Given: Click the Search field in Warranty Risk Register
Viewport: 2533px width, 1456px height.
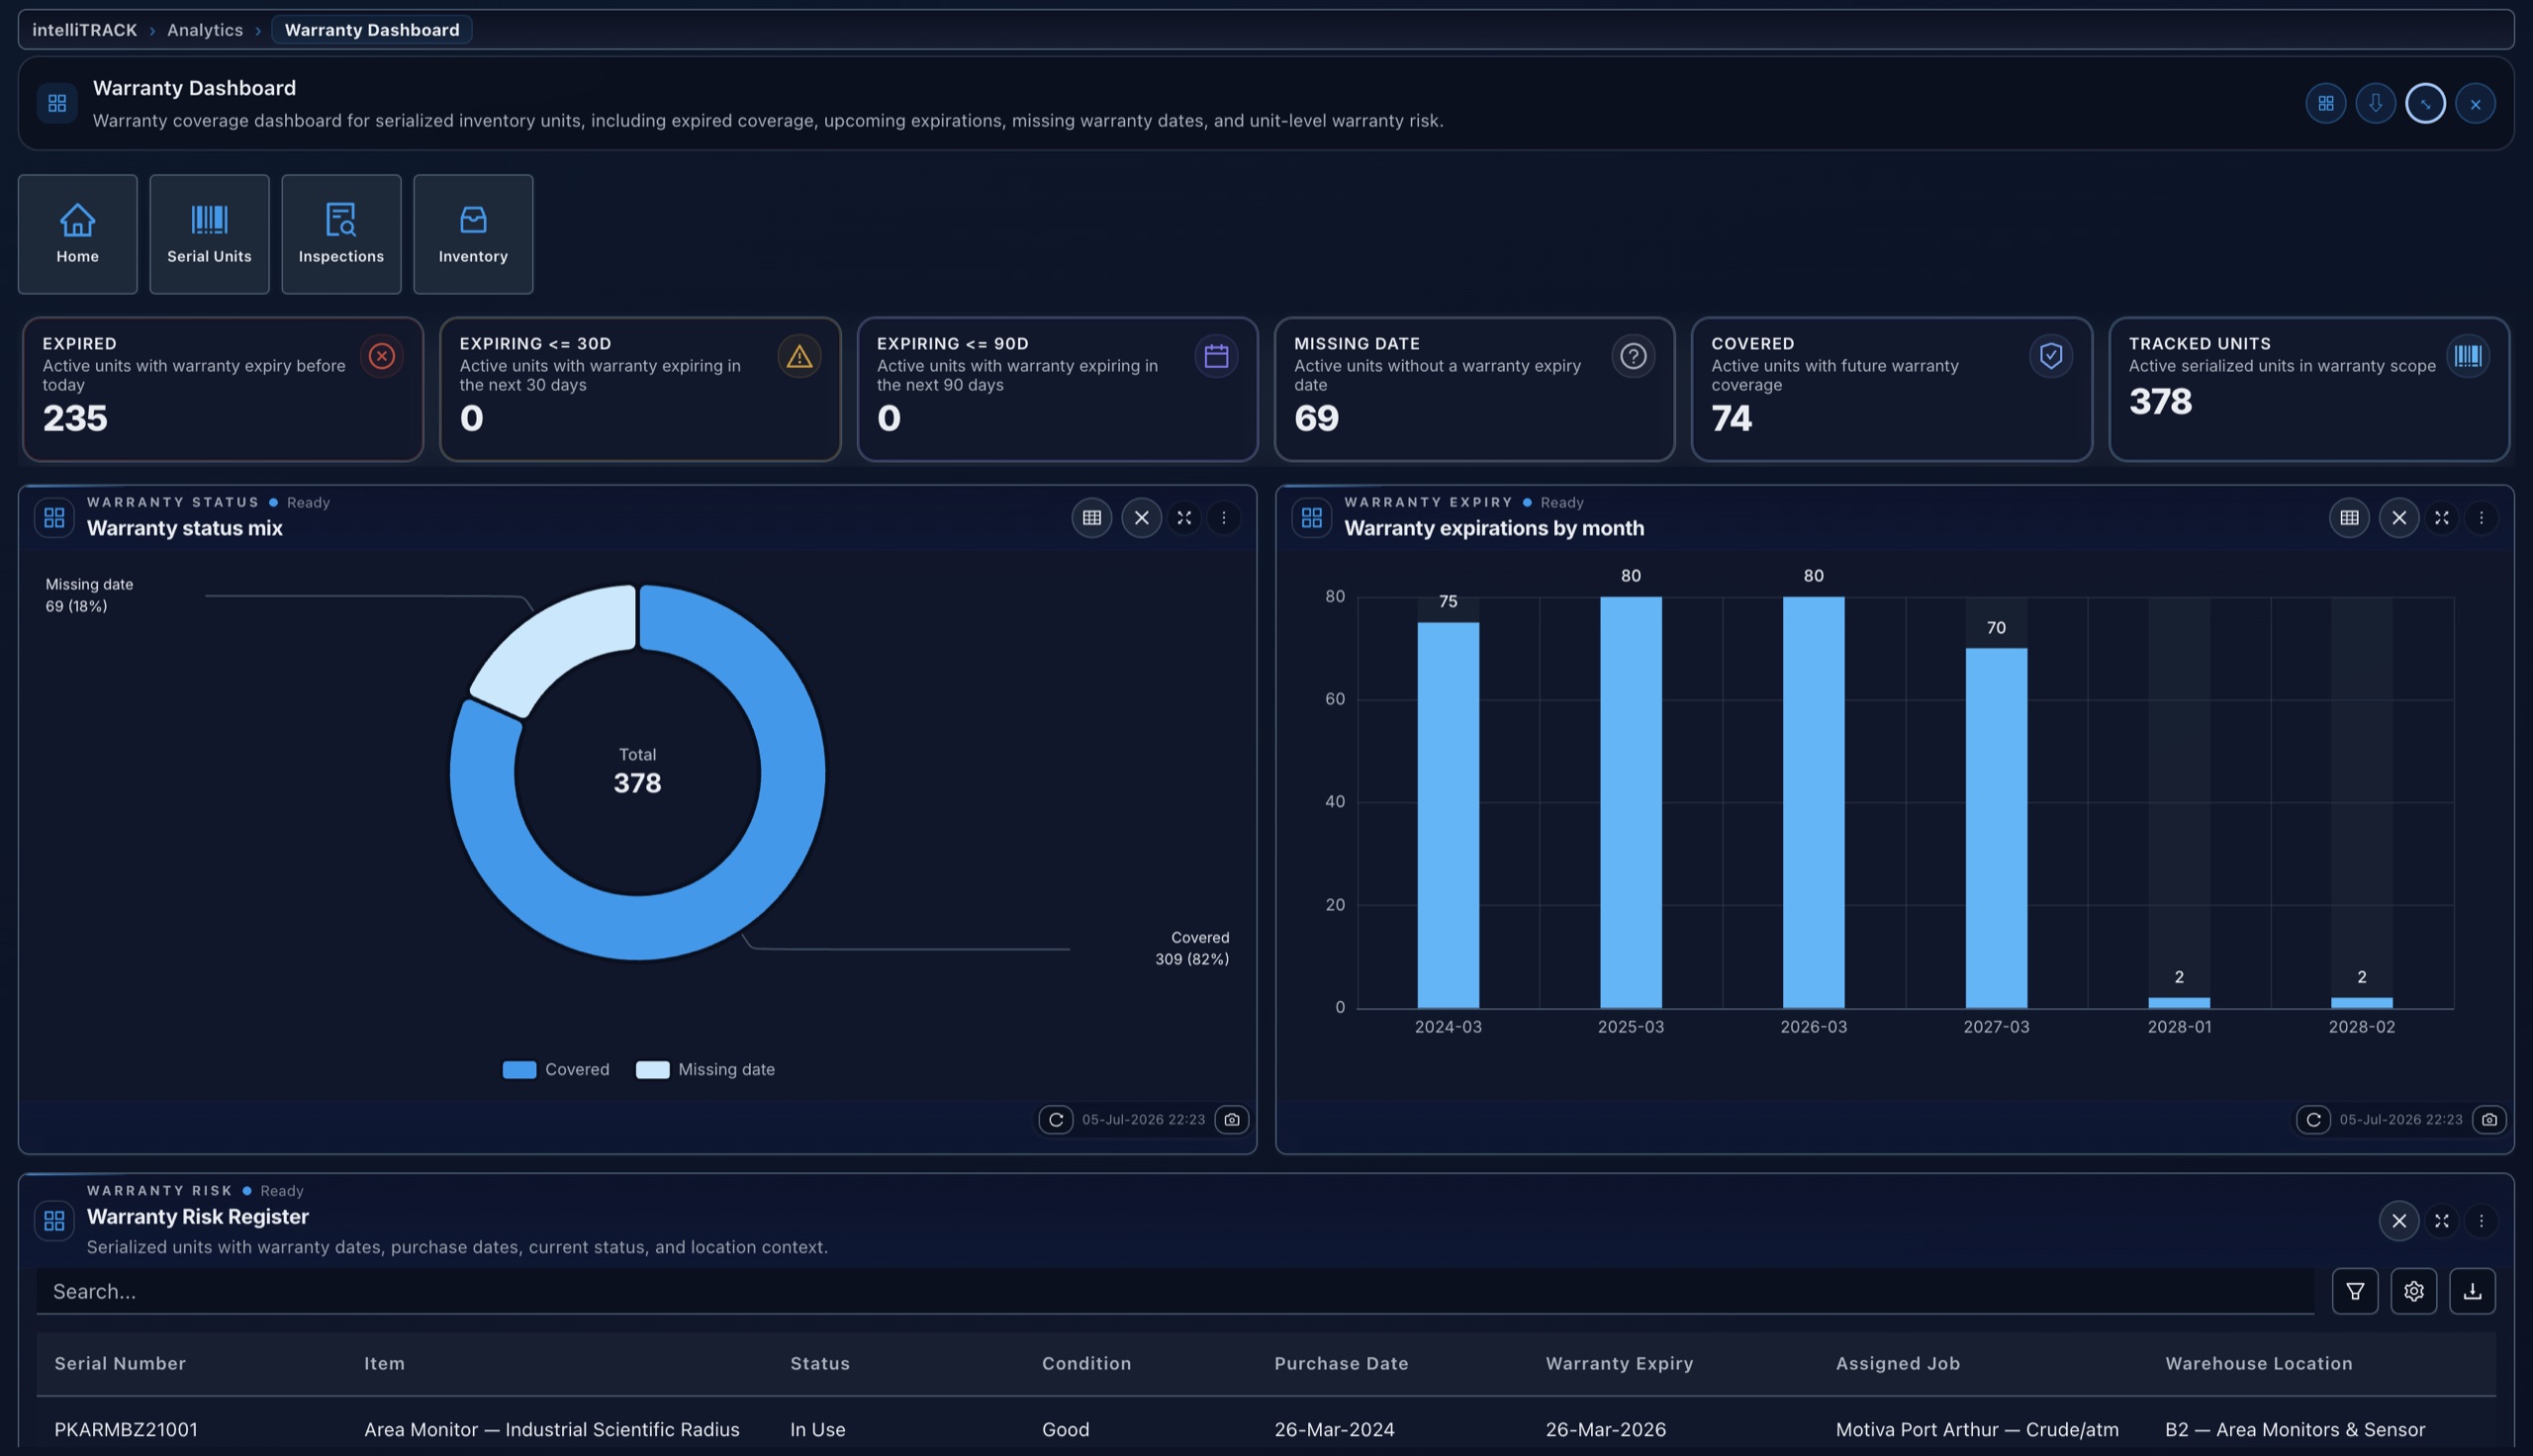Looking at the screenshot, I should click(1175, 1291).
